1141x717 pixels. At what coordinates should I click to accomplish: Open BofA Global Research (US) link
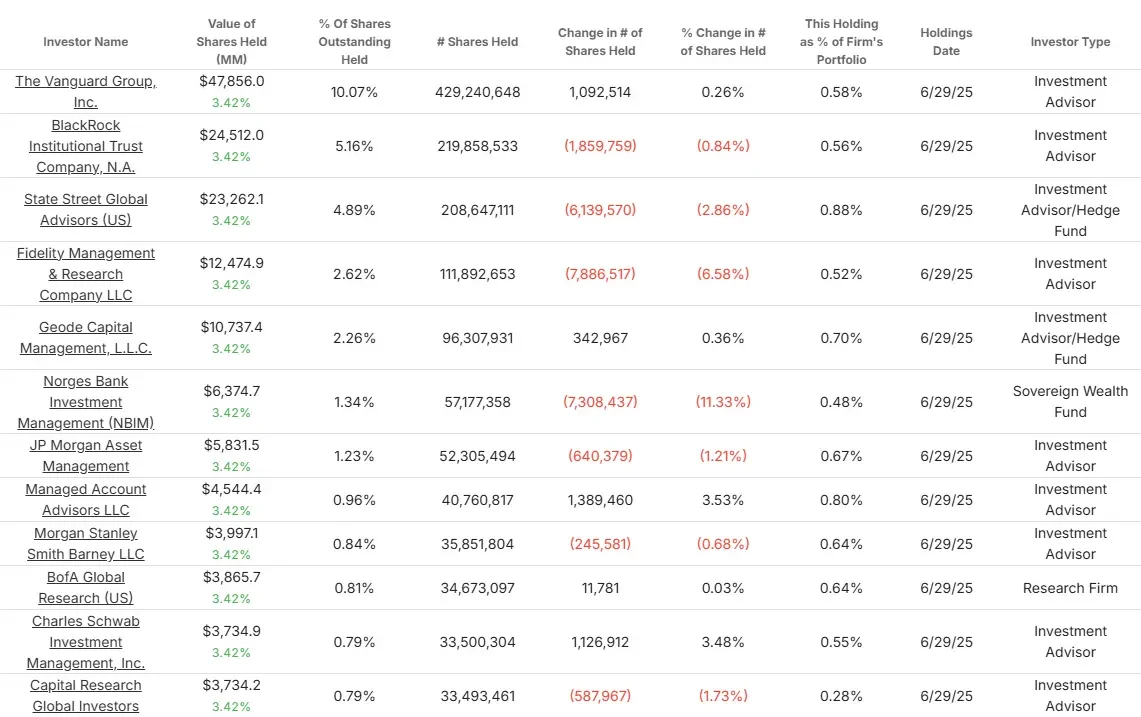[x=86, y=587]
